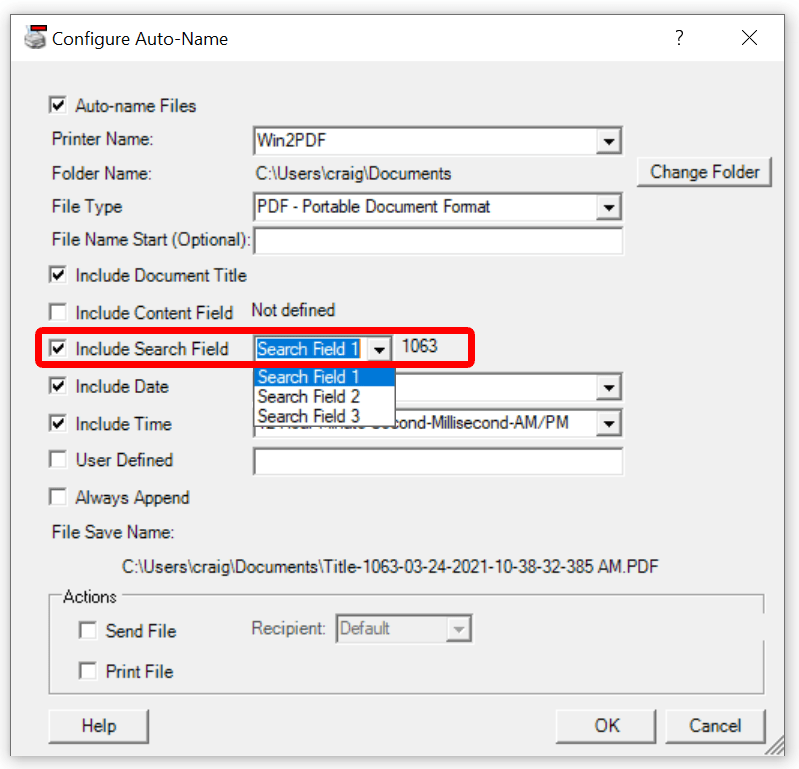The image size is (799, 769).
Task: Toggle the Auto-name Files checkbox
Action: pos(58,105)
